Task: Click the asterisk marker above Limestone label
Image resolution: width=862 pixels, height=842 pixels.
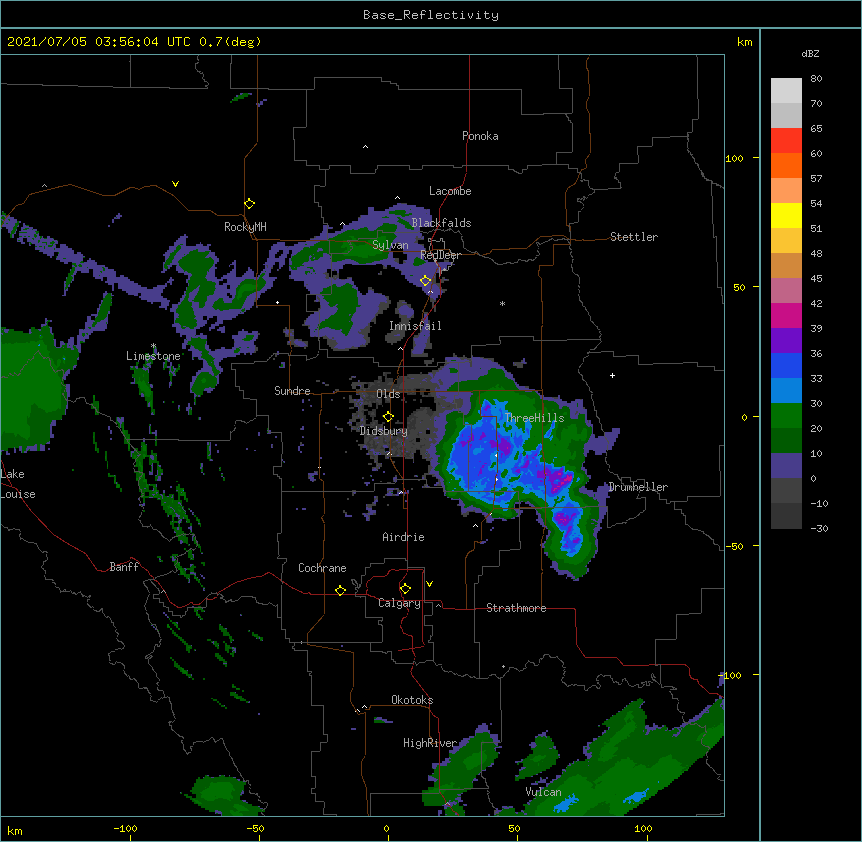Action: coord(153,346)
